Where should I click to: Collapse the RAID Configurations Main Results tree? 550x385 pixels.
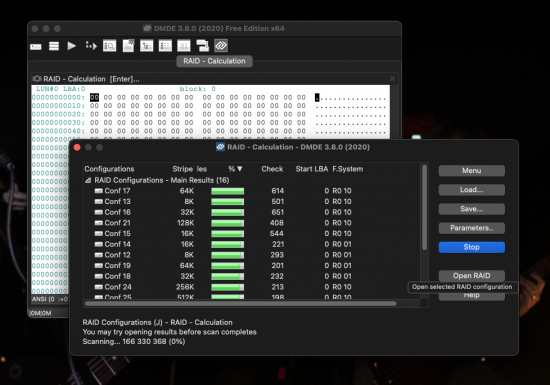[88, 180]
